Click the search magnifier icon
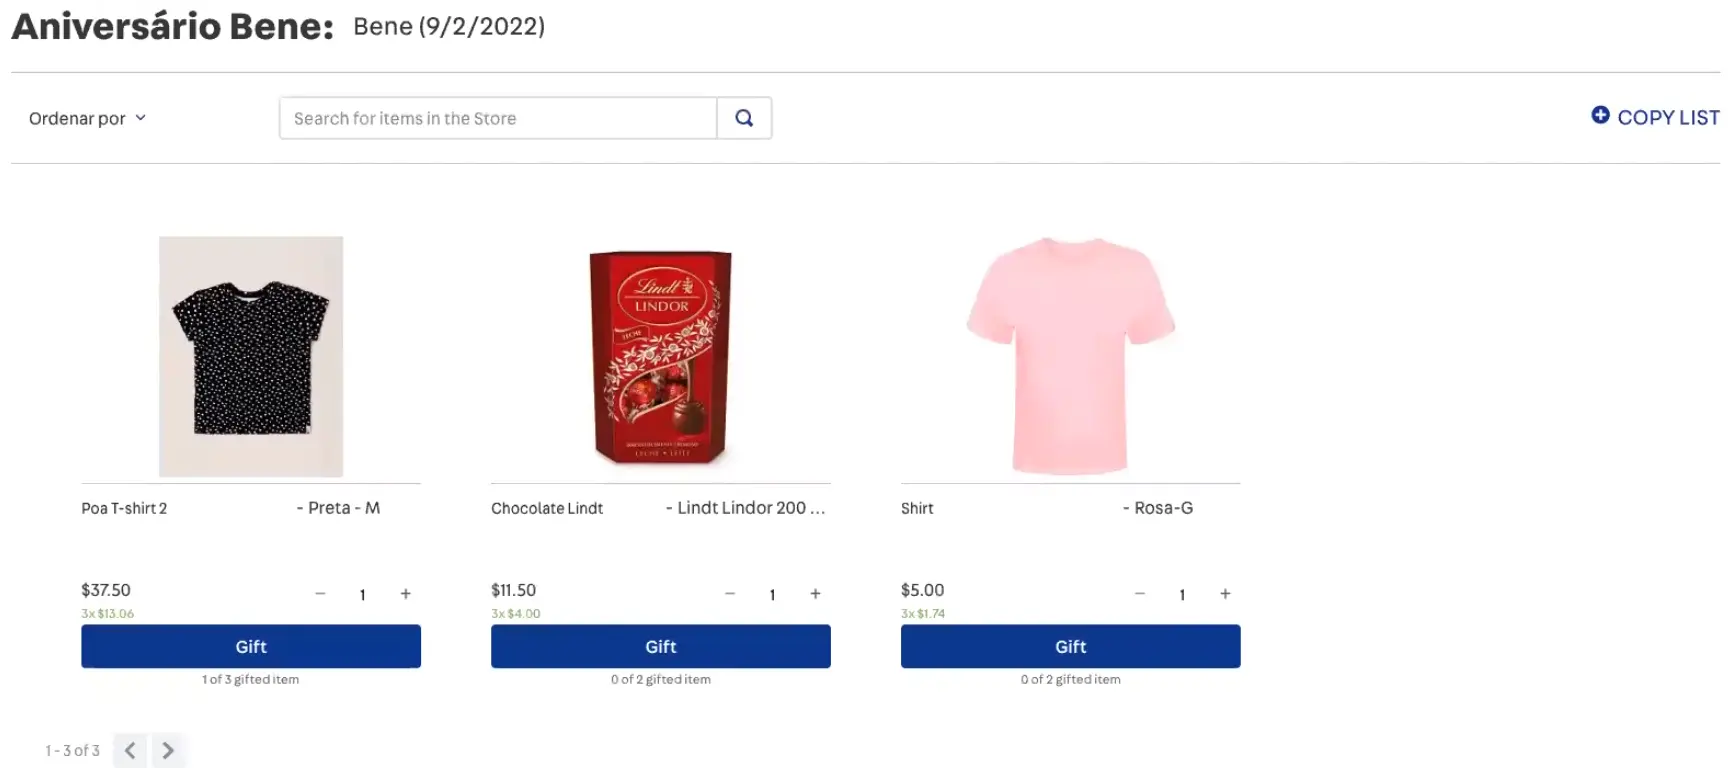1732x768 pixels. tap(744, 118)
